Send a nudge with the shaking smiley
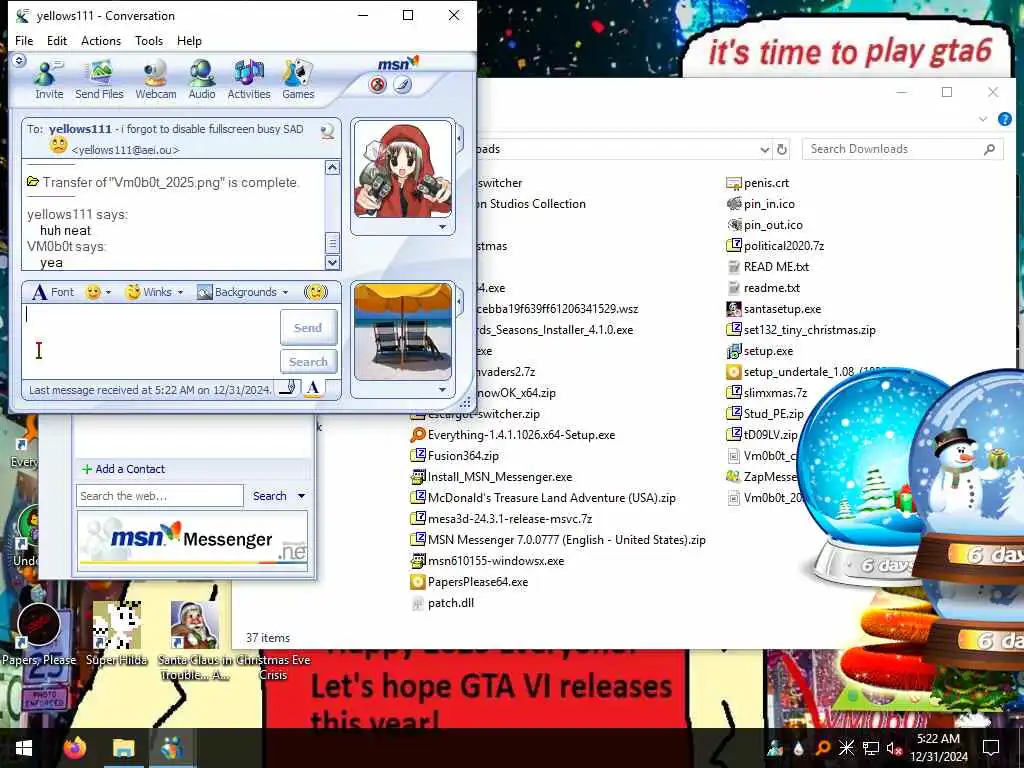This screenshot has width=1024, height=768. click(x=315, y=292)
